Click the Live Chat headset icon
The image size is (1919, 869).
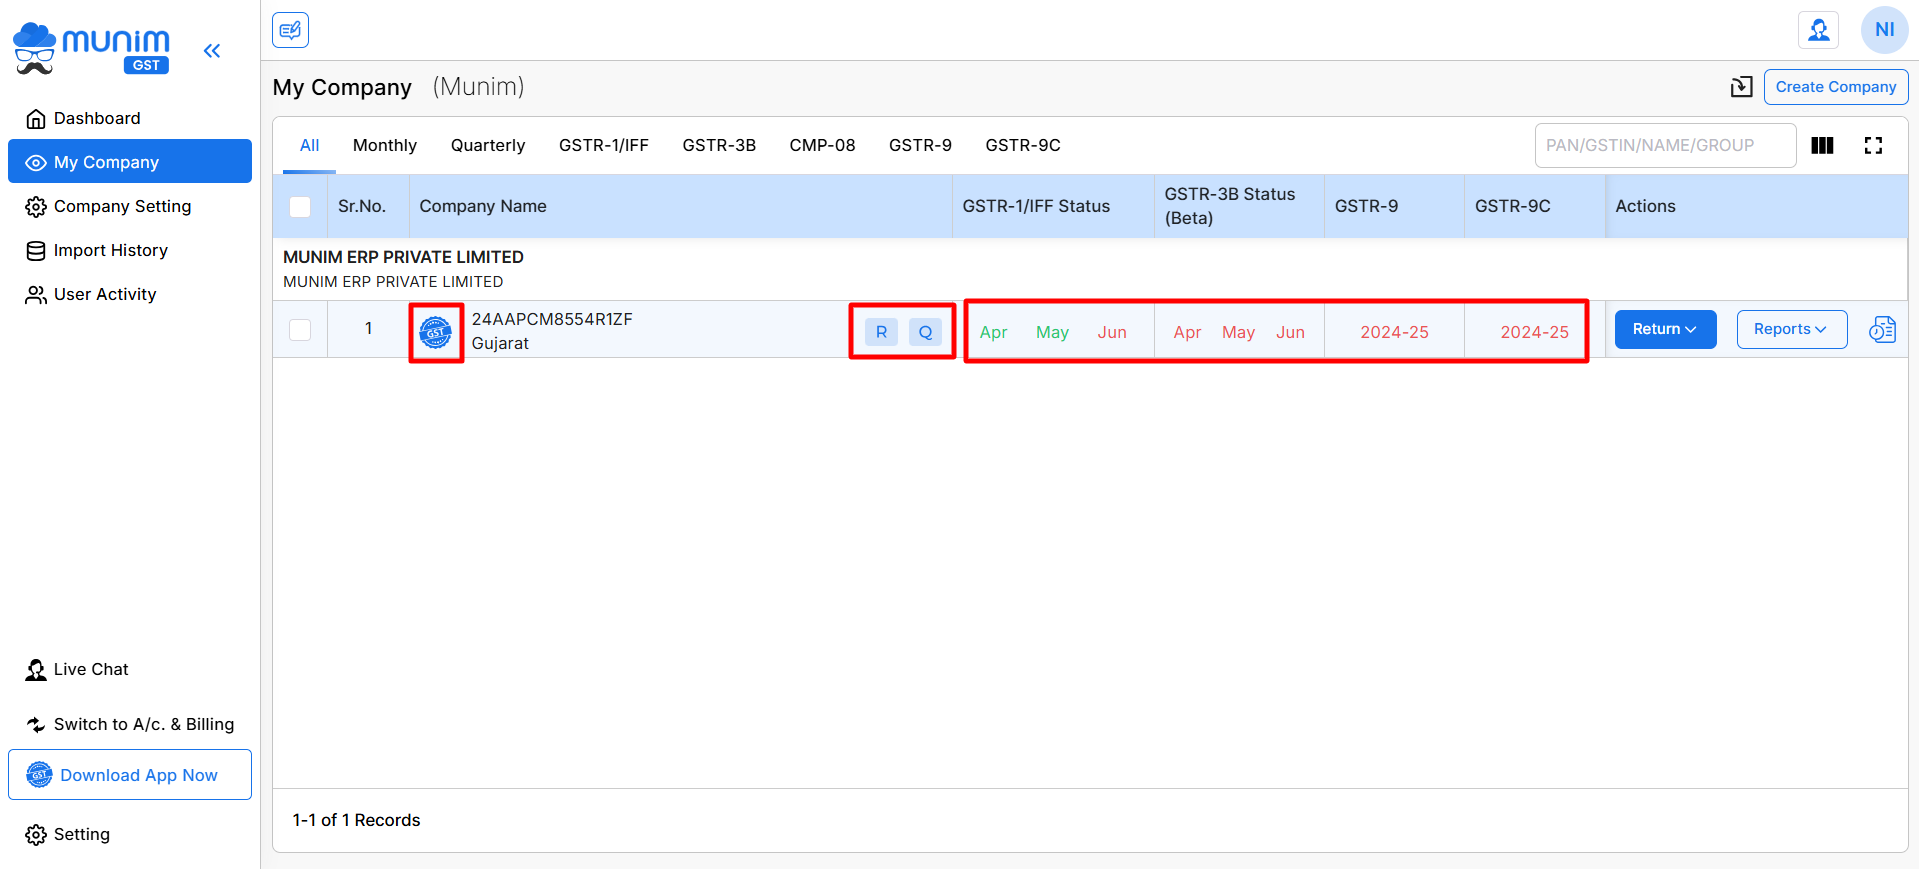[36, 670]
